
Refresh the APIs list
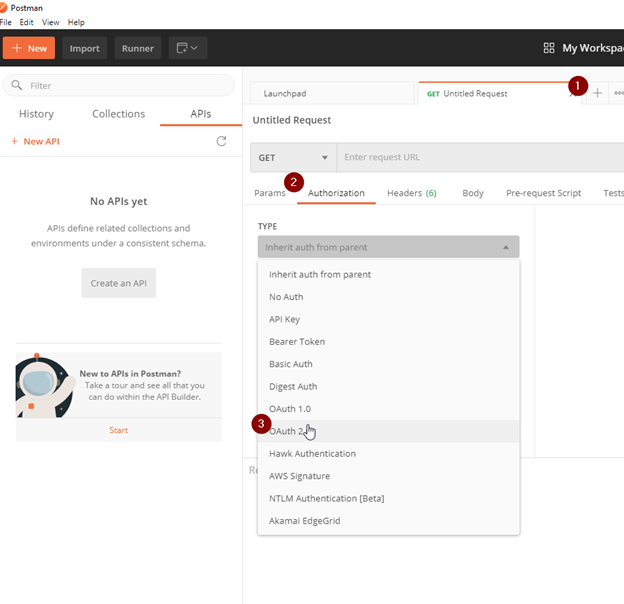pos(221,141)
